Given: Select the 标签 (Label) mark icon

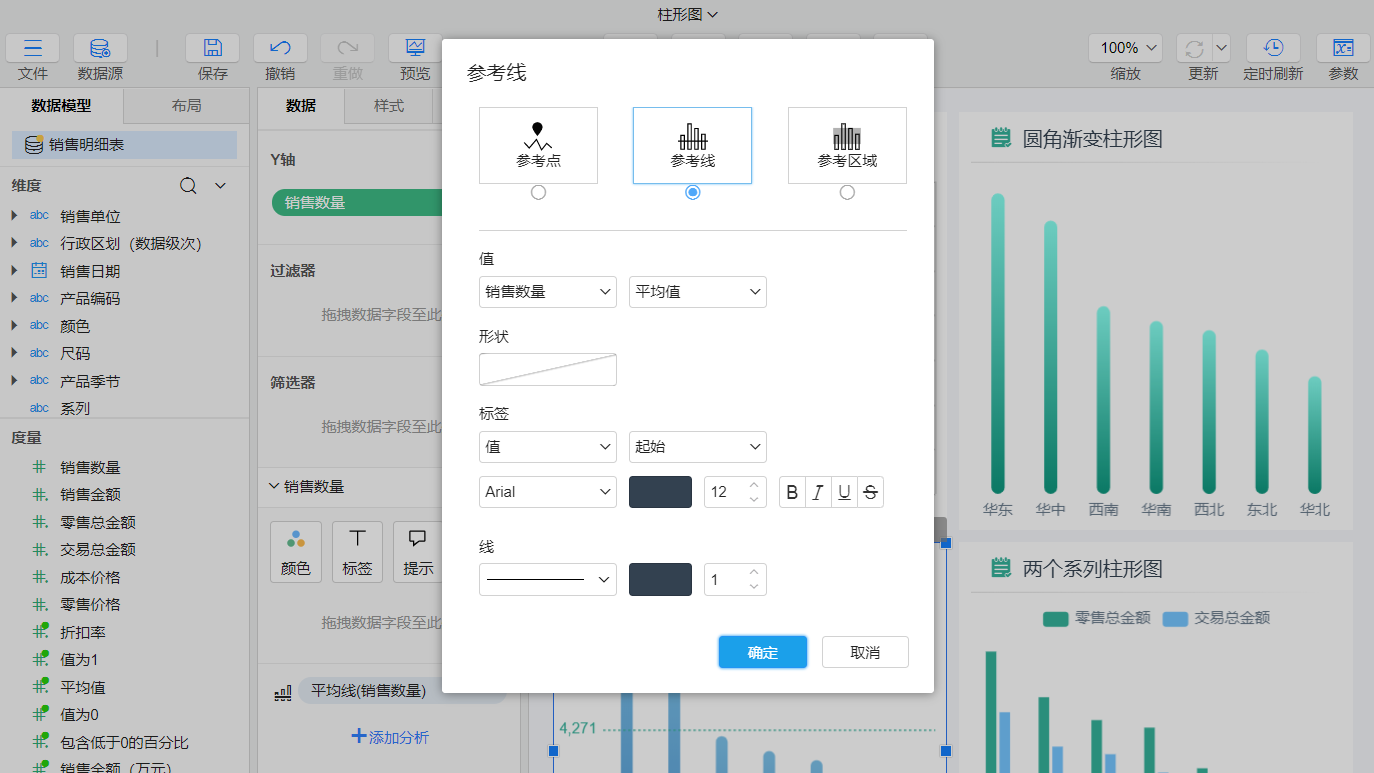Looking at the screenshot, I should click(357, 551).
